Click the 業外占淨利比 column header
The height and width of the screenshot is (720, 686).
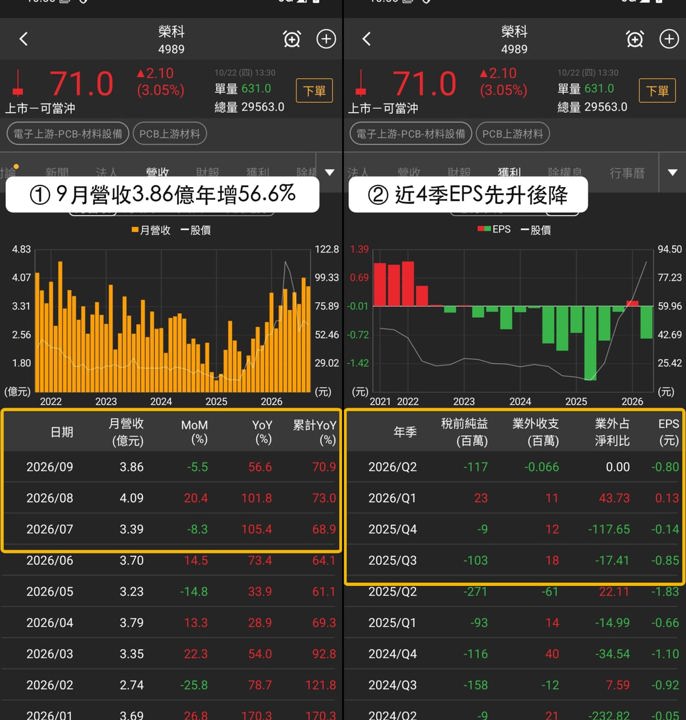(x=613, y=432)
